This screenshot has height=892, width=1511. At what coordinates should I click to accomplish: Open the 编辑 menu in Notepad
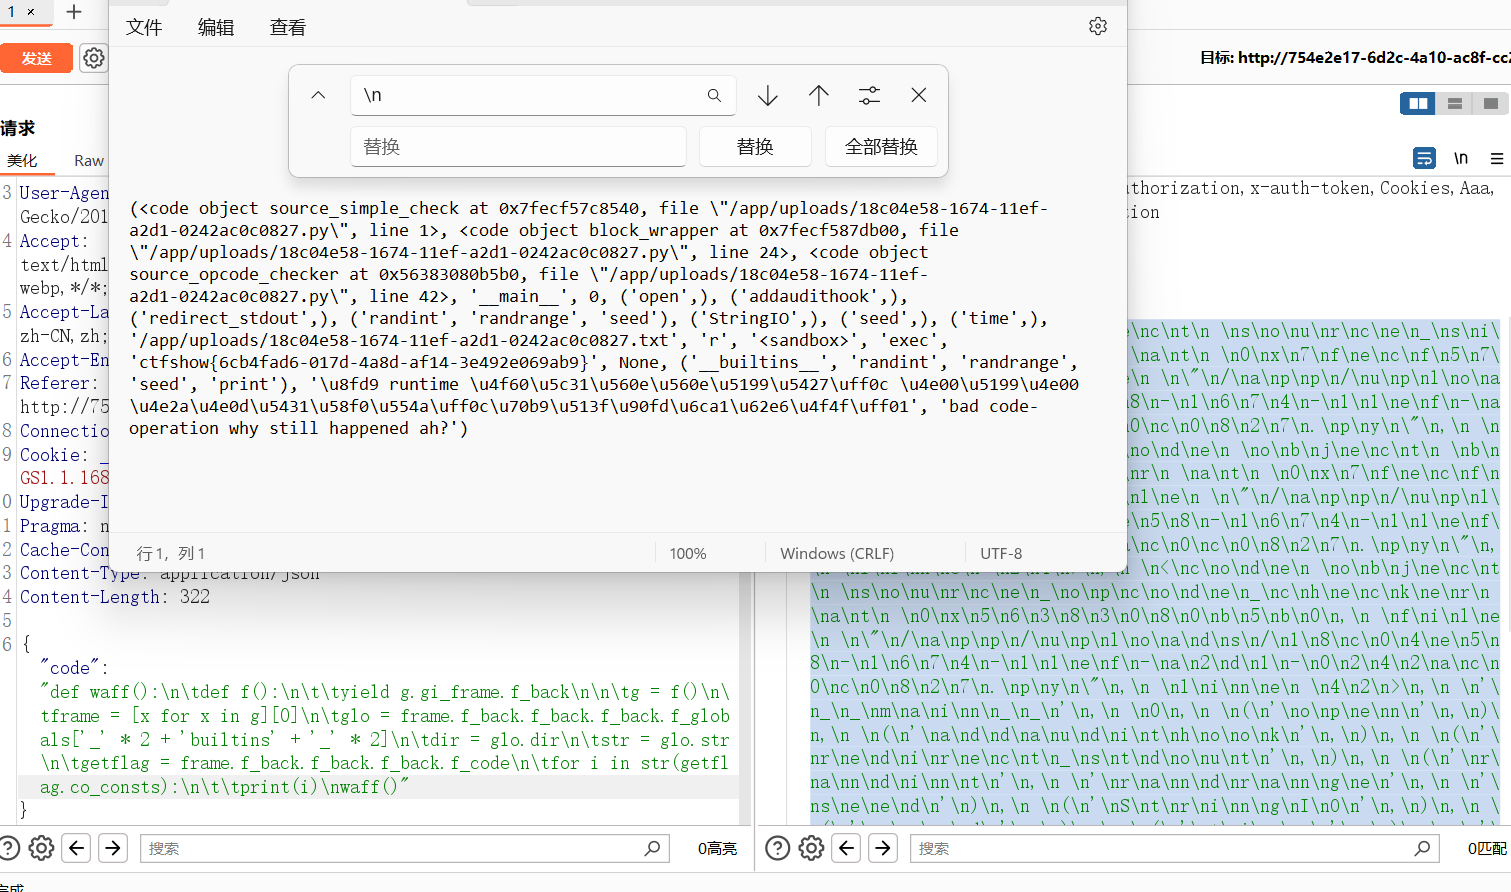coord(216,27)
